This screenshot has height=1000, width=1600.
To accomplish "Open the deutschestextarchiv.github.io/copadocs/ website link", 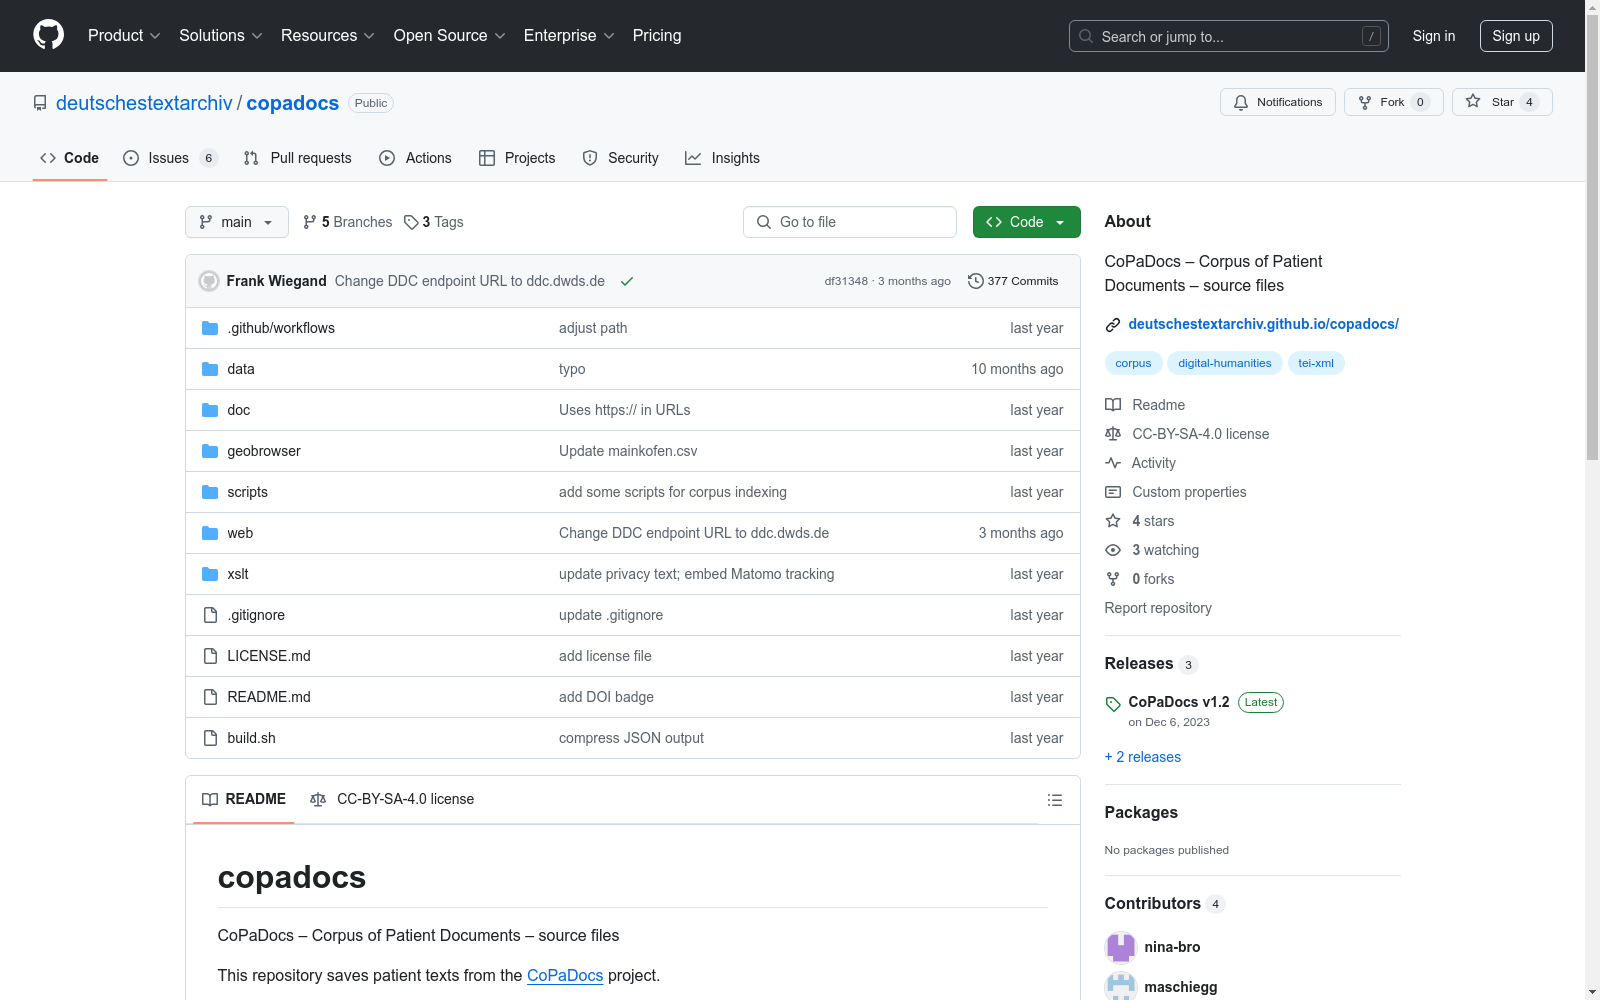I will click(x=1263, y=324).
